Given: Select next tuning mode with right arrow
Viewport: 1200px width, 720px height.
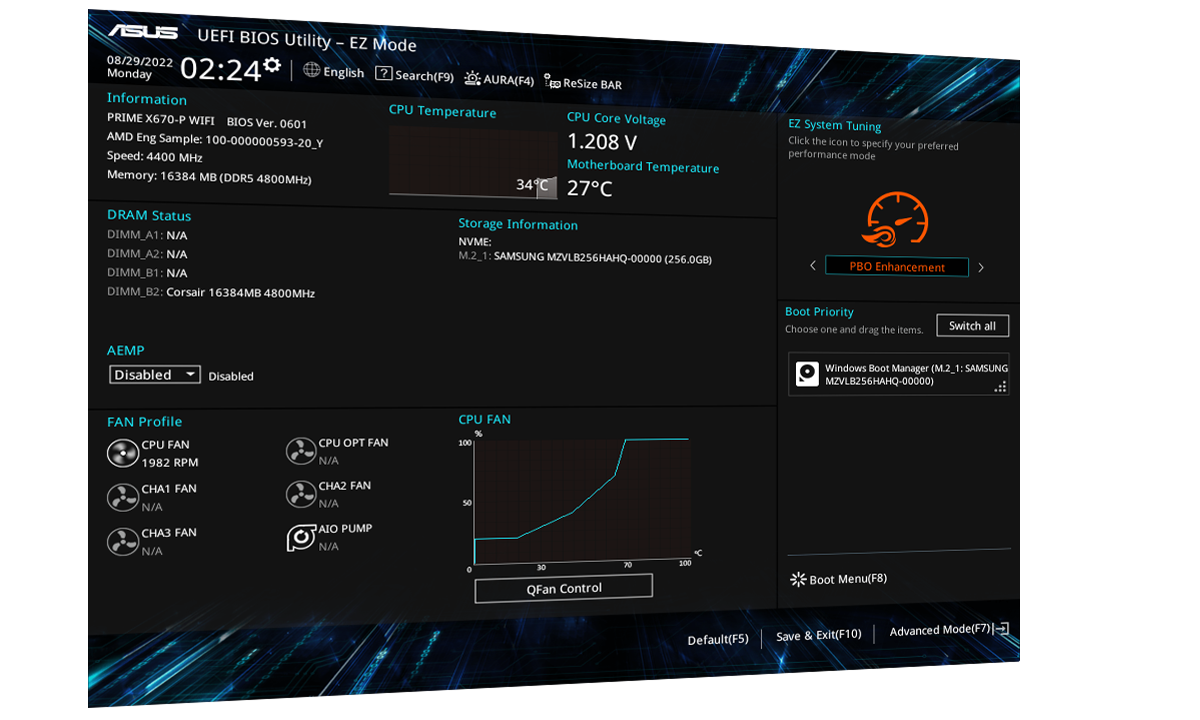Looking at the screenshot, I should click(x=981, y=267).
